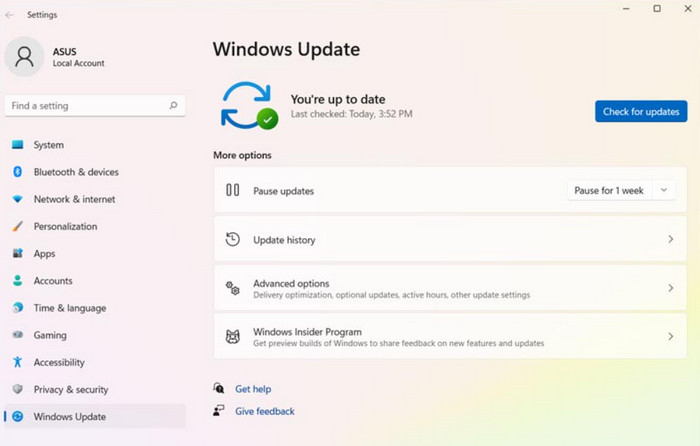Viewport: 700px width, 446px height.
Task: Click Check for updates button
Action: 641,111
